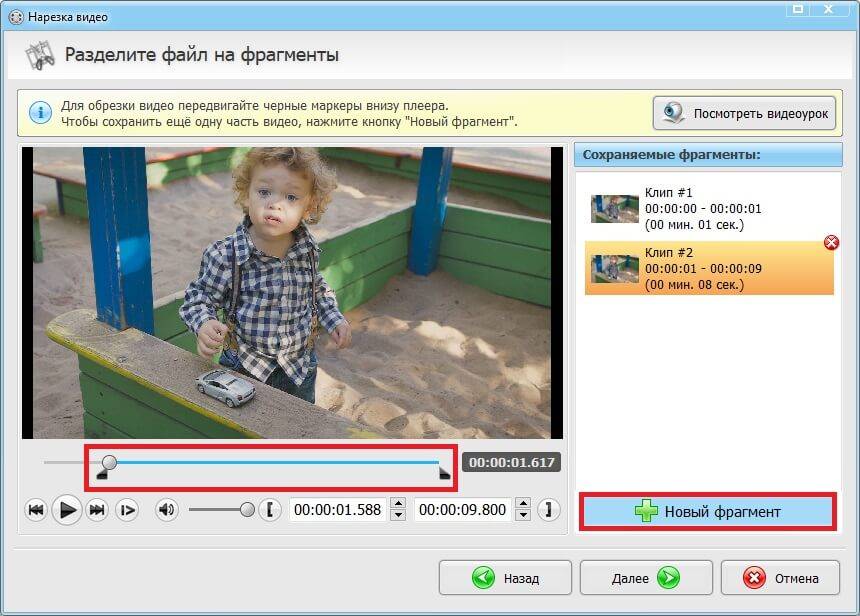Set end marker with right bracket button
The width and height of the screenshot is (860, 616).
click(x=548, y=511)
